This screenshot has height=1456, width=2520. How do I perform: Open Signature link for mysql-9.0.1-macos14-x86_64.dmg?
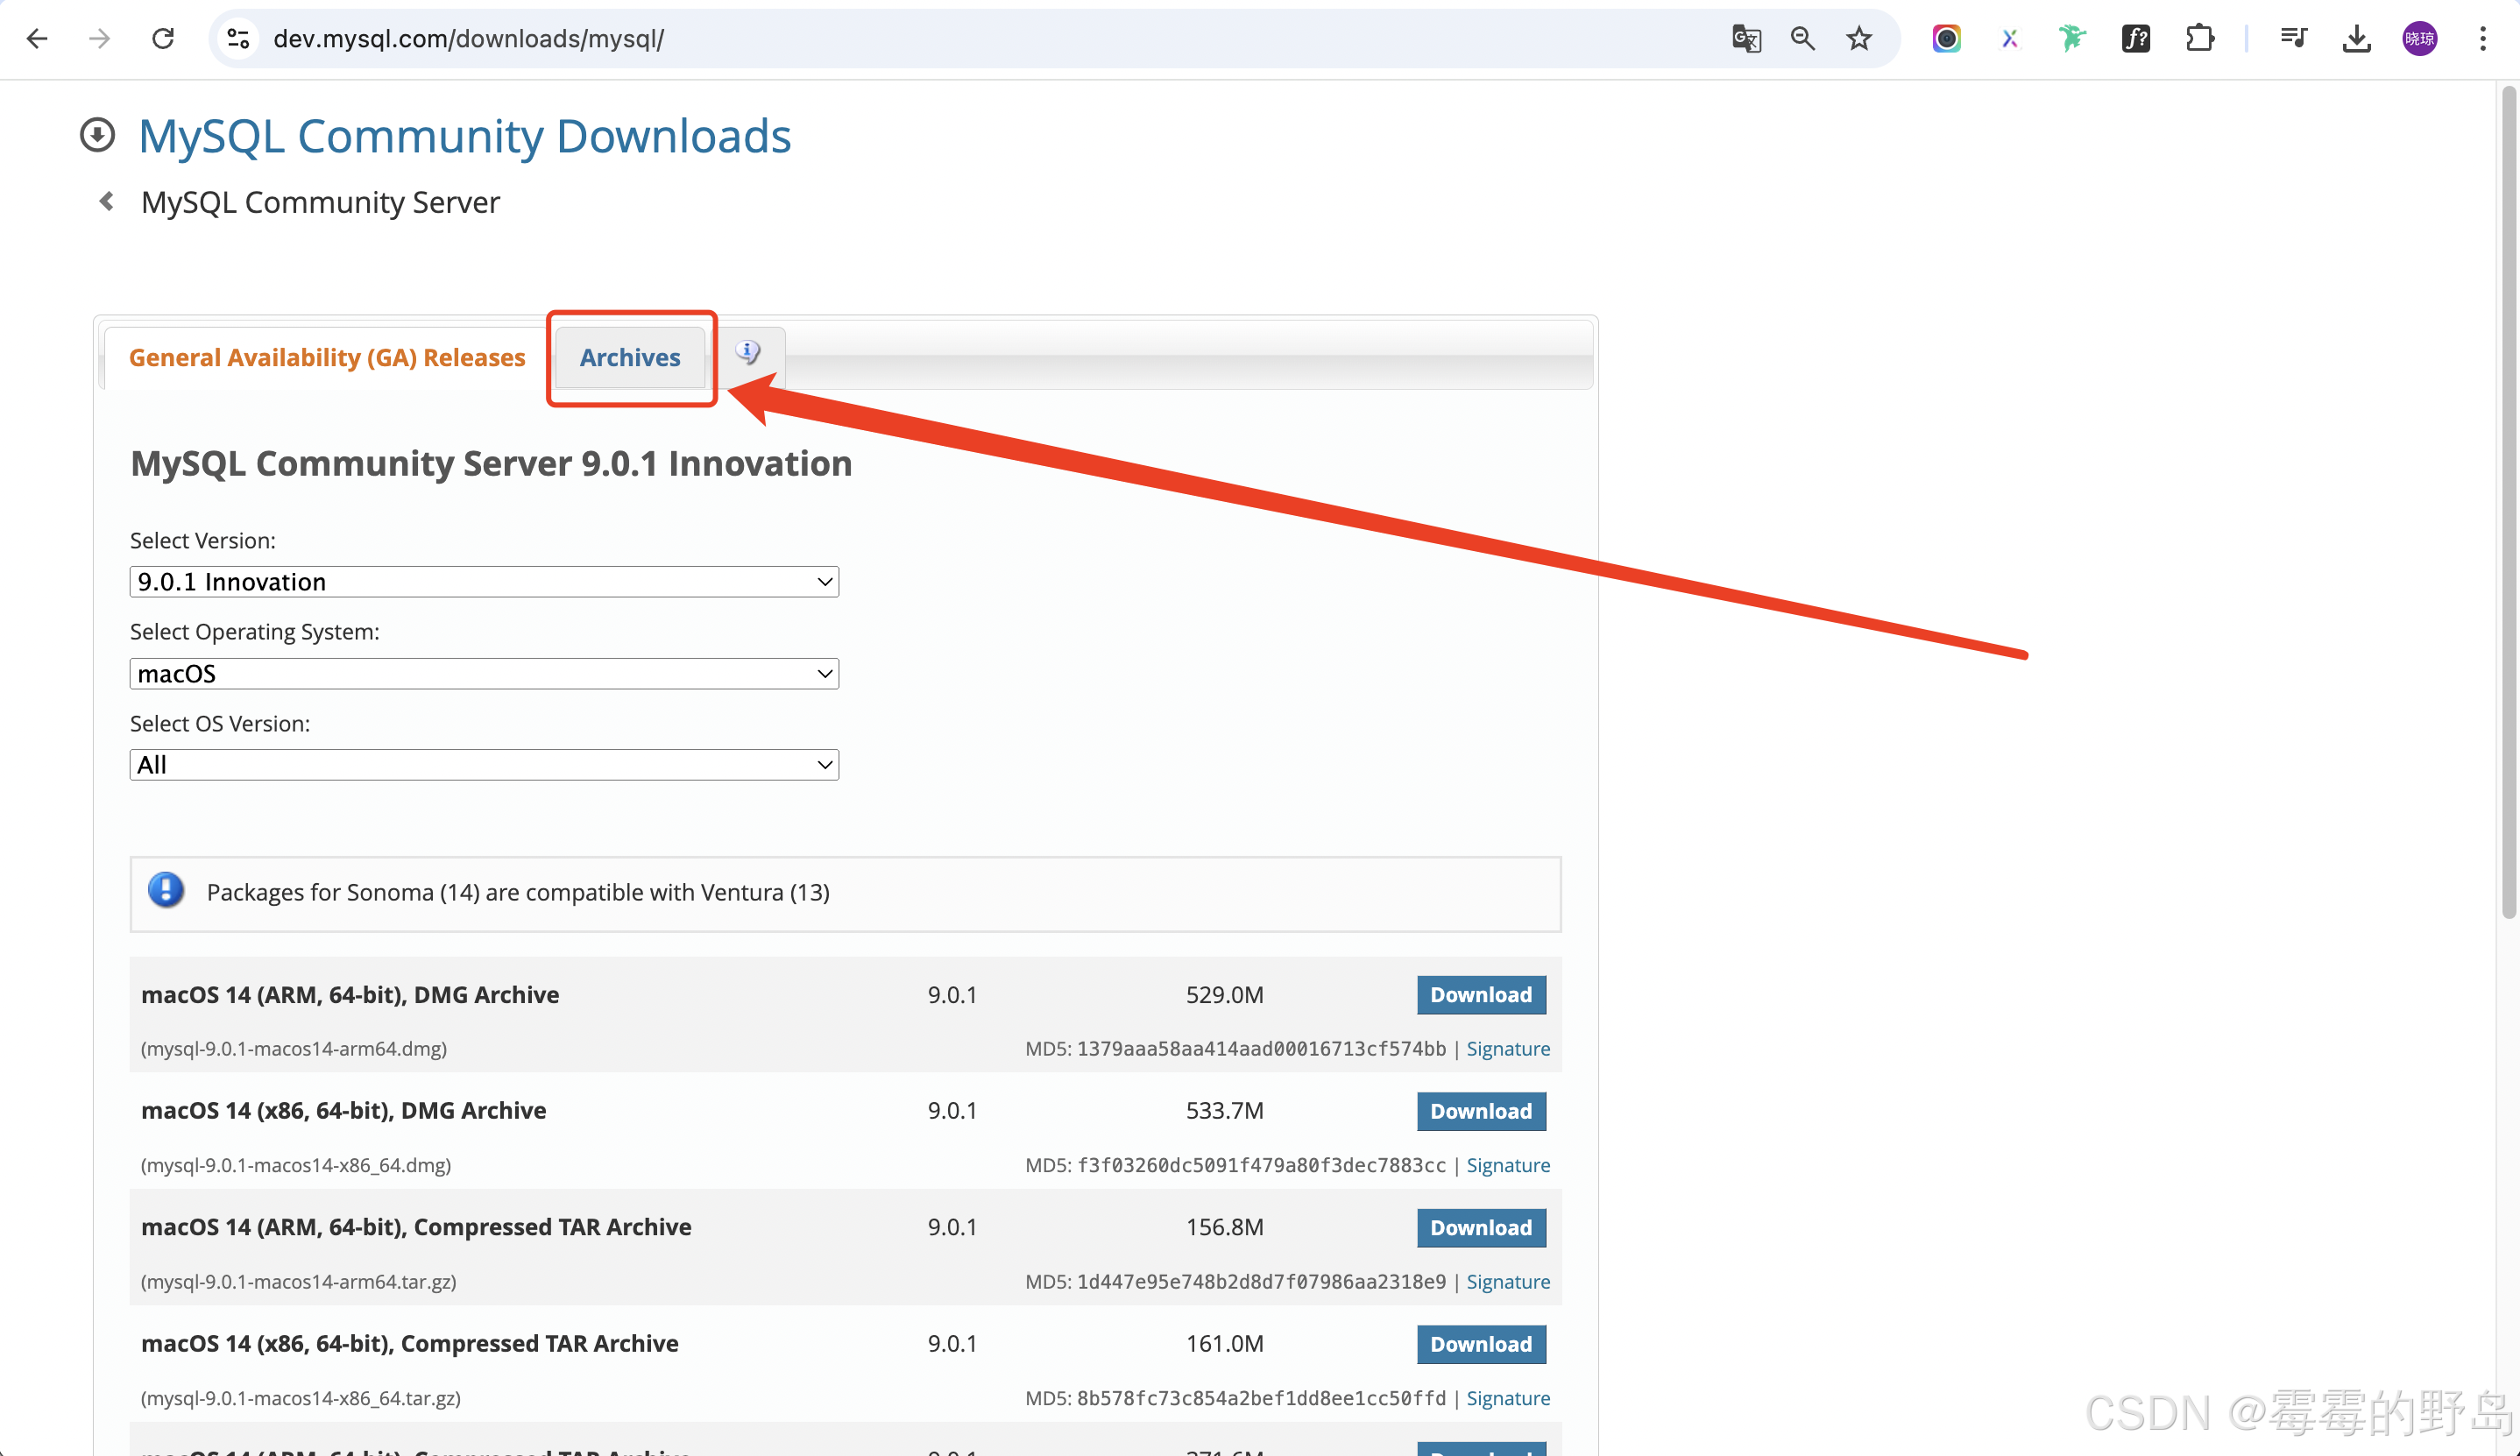(x=1507, y=1165)
